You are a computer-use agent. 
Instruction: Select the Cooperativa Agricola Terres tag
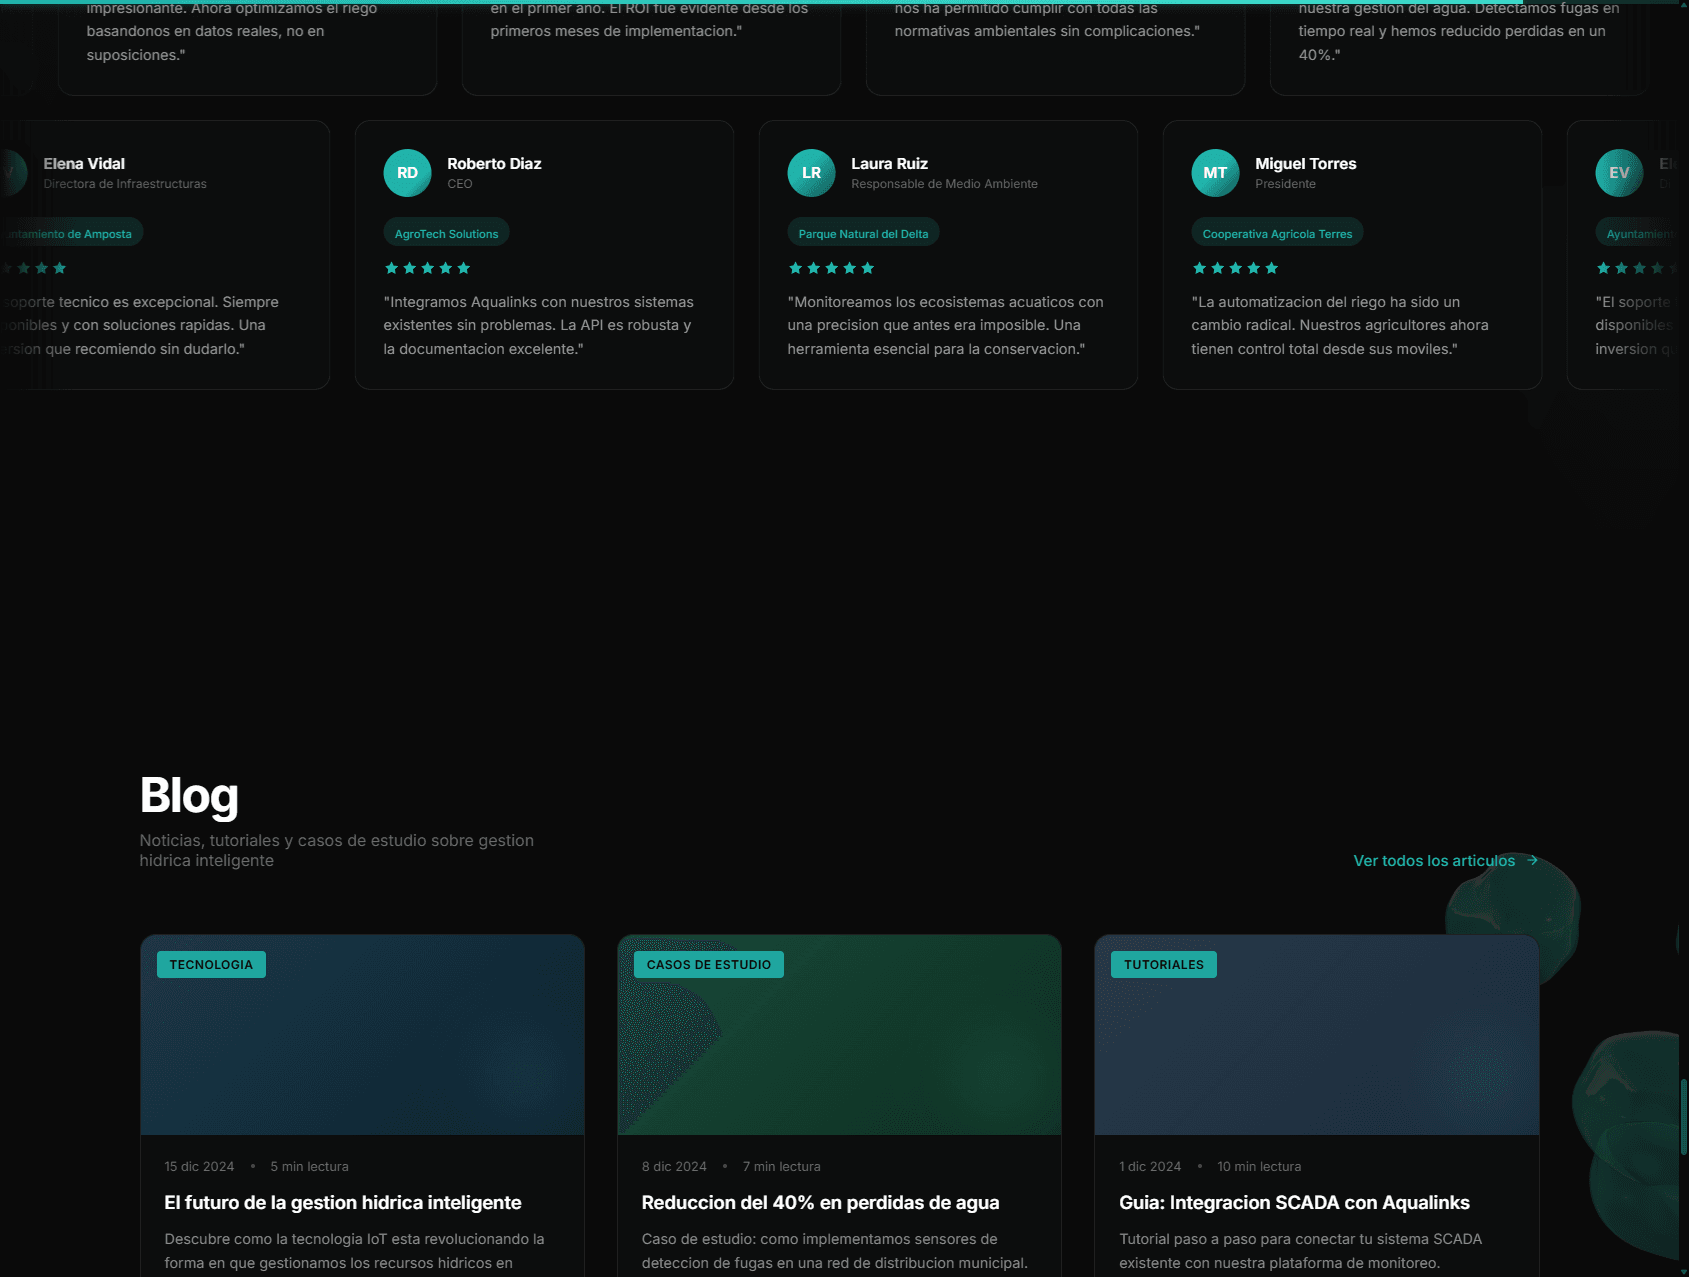tap(1277, 234)
